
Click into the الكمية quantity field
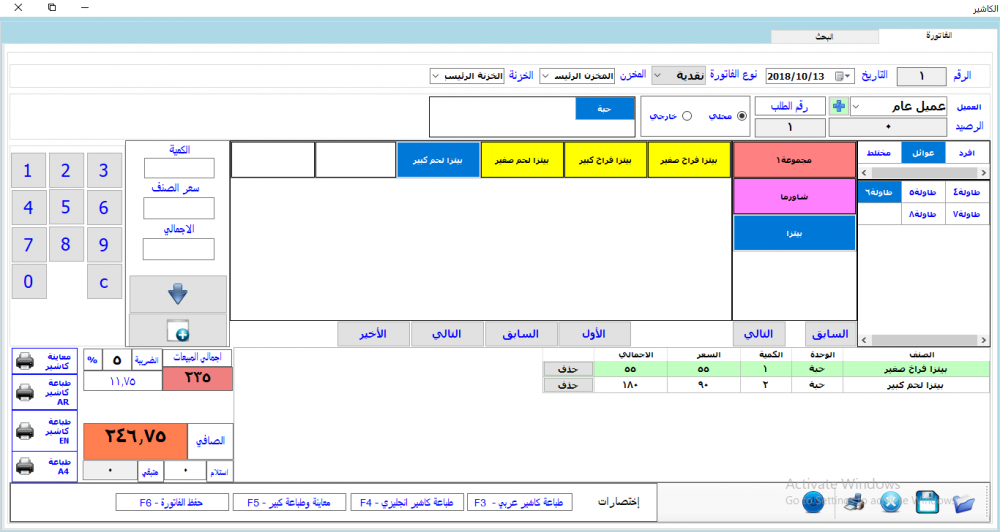point(179,168)
